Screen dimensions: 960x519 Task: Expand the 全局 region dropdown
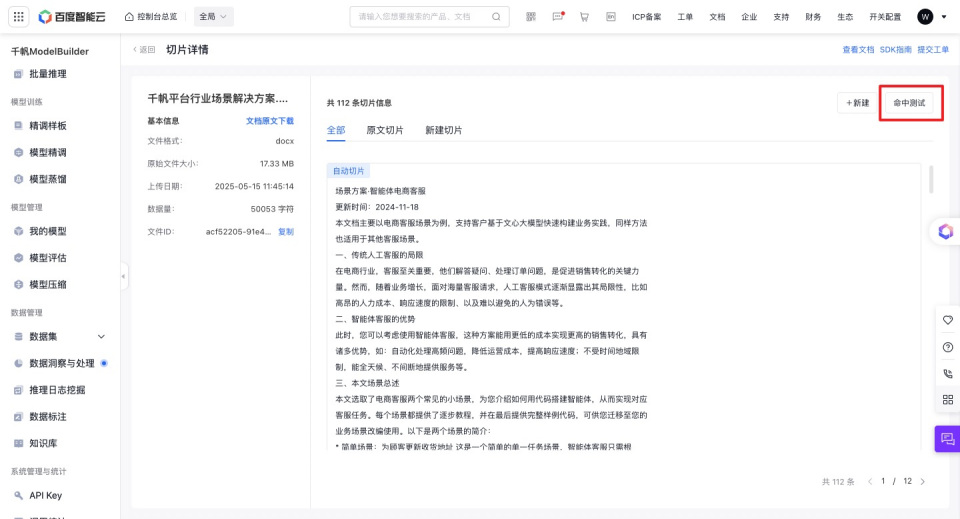coord(213,17)
